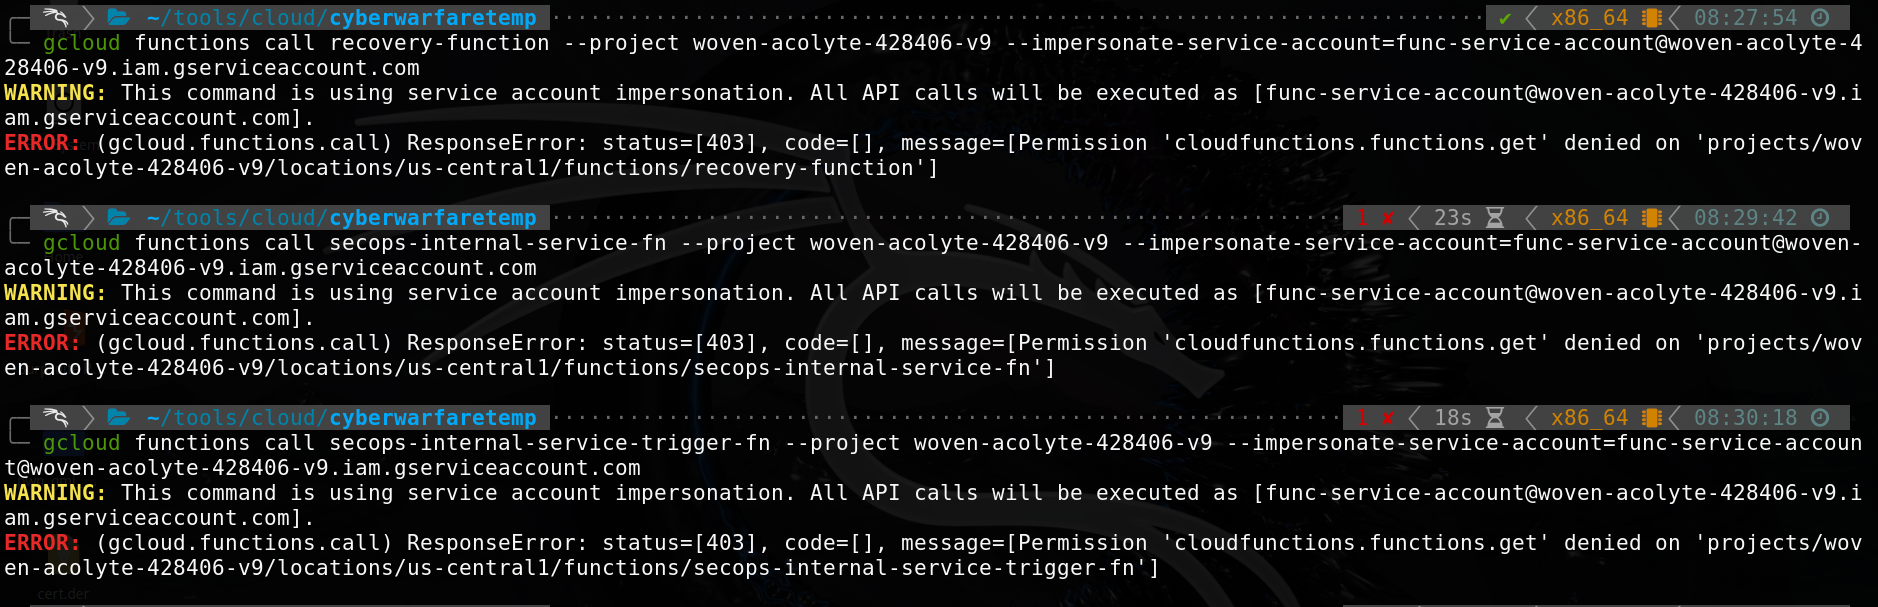Click the folder icon in second prompt

[119, 217]
